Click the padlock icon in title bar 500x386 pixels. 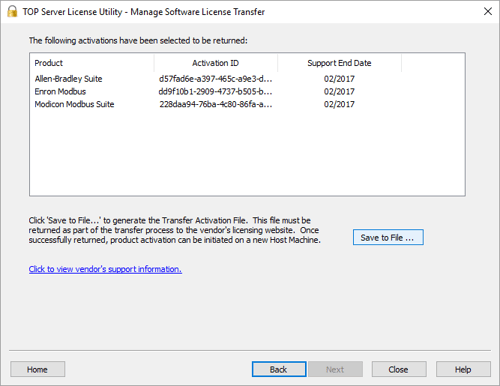pyautogui.click(x=12, y=11)
